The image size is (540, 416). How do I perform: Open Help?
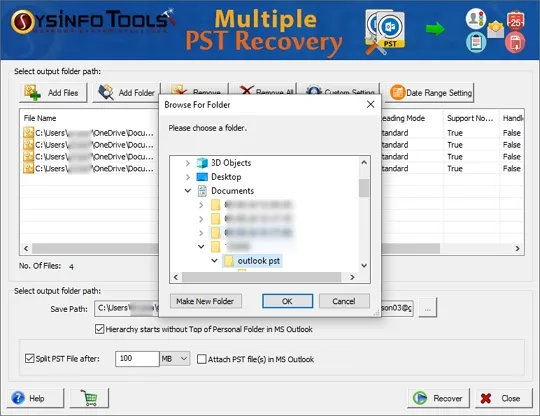35,398
